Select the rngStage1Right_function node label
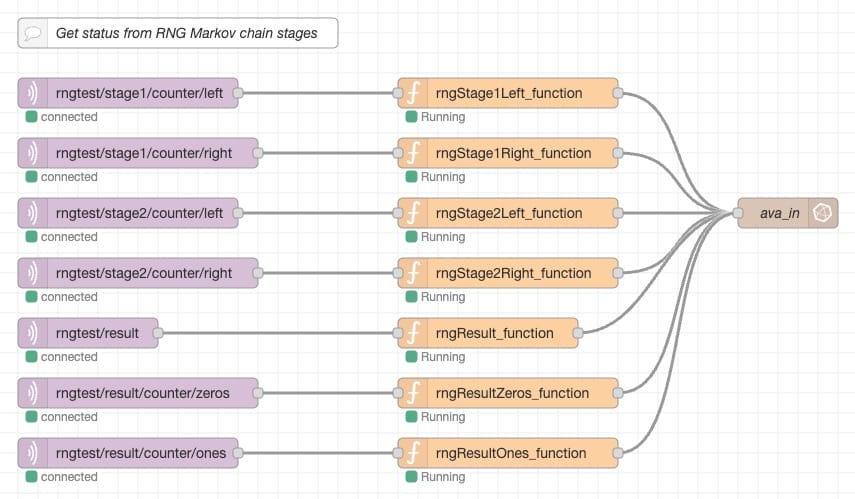 pos(513,153)
